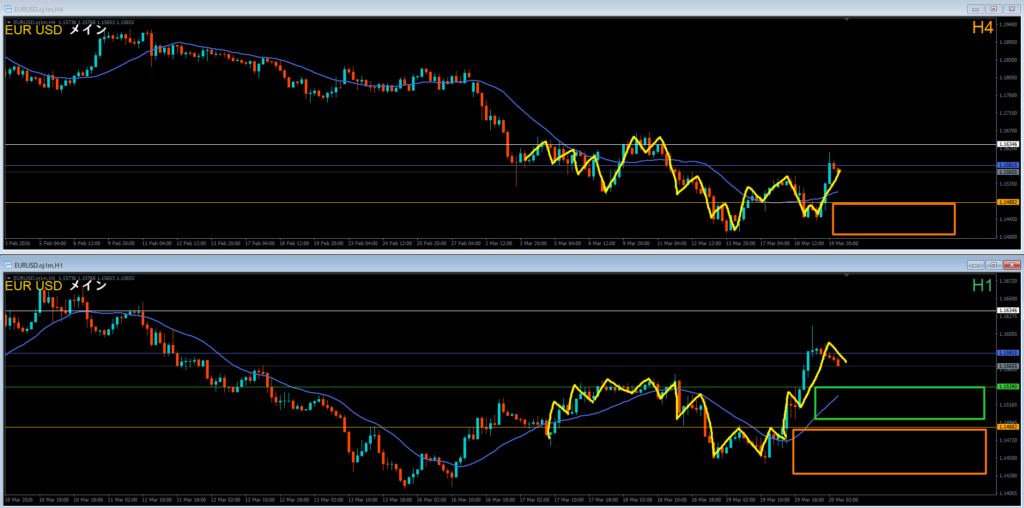Image resolution: width=1024 pixels, height=508 pixels.
Task: Expand the arrow beside H4 chart symbol info
Action: [9, 20]
